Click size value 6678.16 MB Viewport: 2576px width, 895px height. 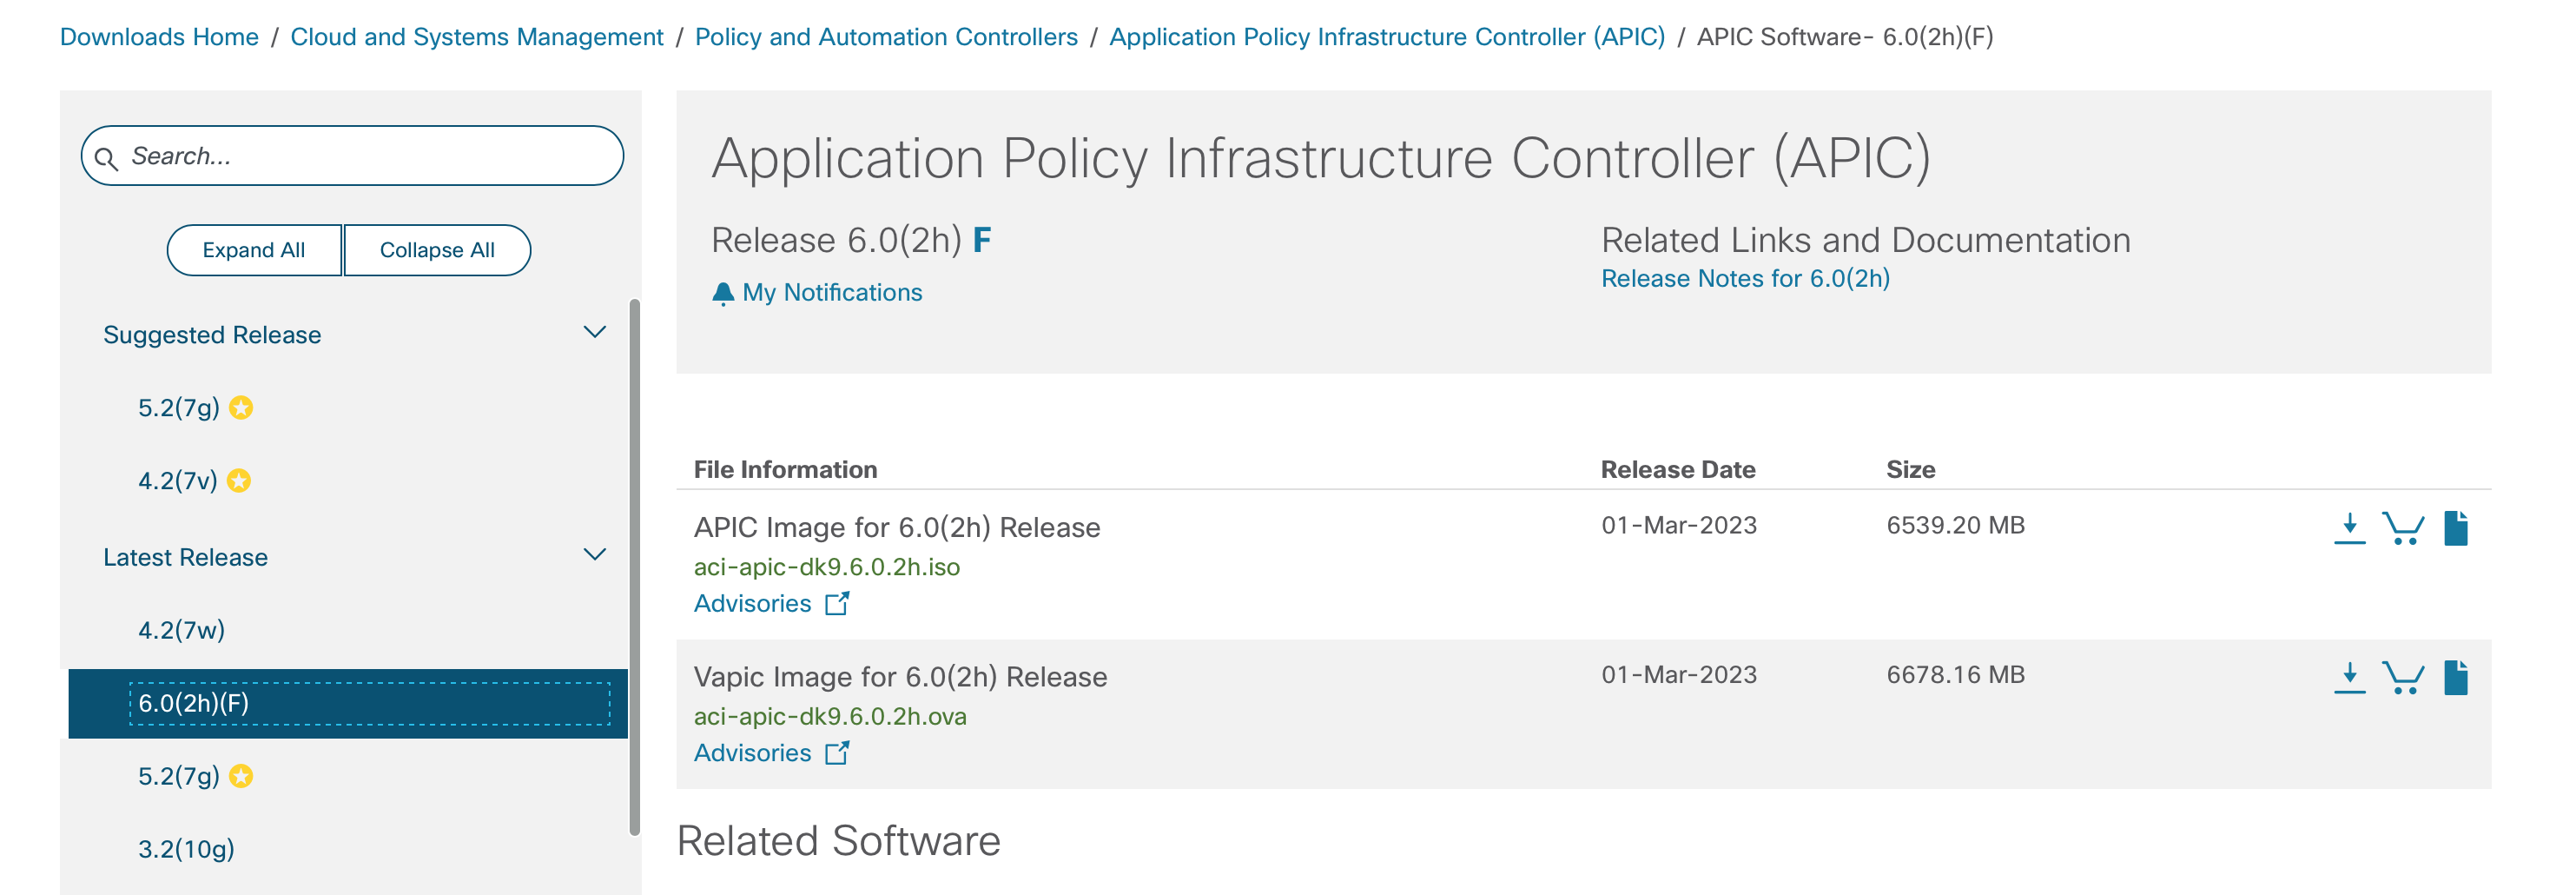point(1955,674)
